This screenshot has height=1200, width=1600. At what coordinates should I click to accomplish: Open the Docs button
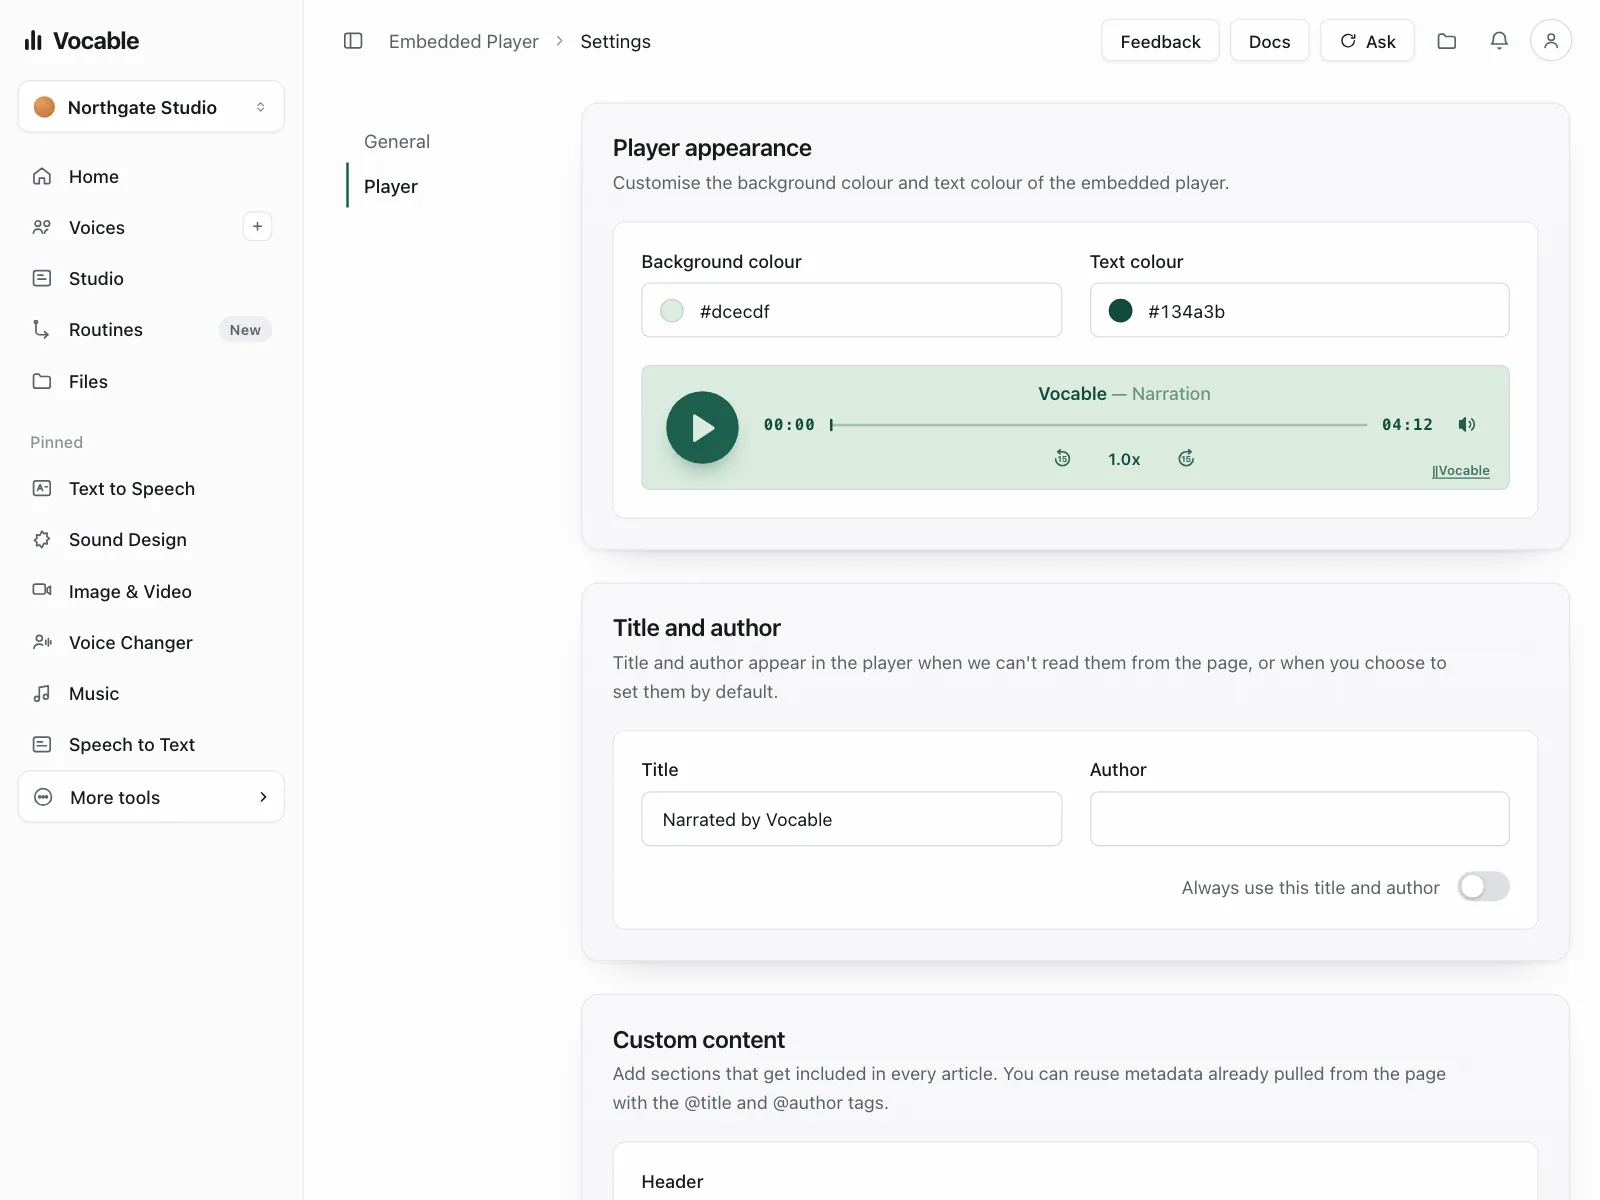click(x=1269, y=41)
